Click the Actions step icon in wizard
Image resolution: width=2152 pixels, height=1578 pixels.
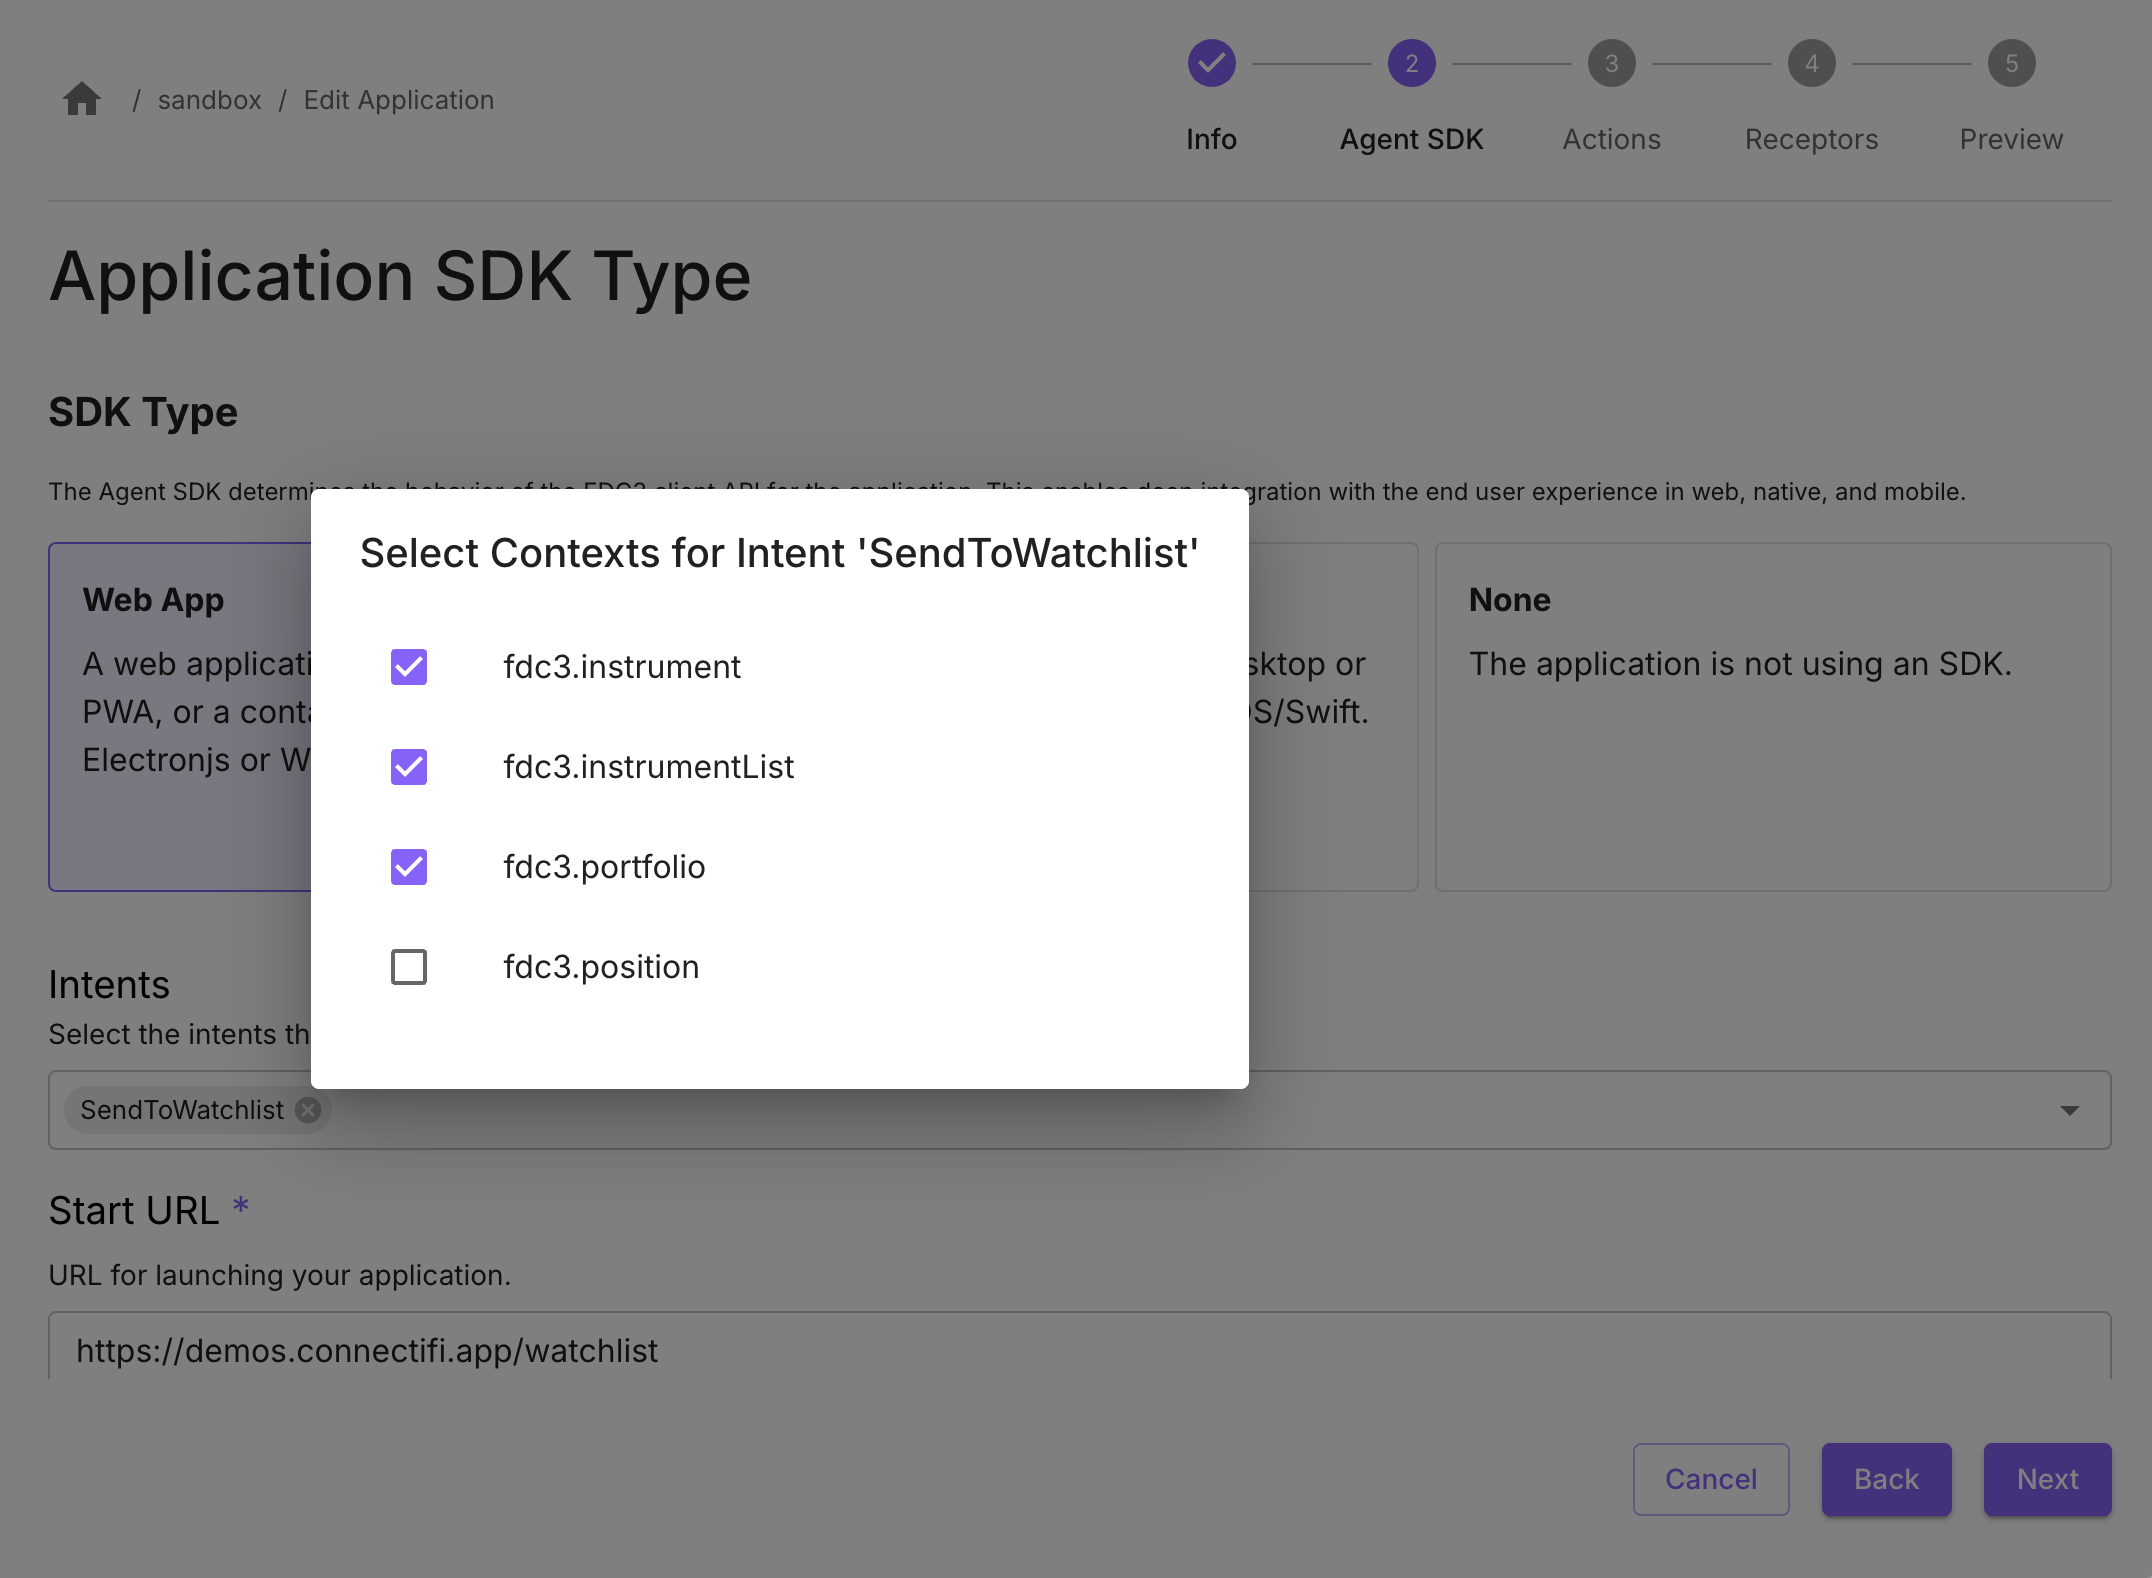coord(1609,64)
